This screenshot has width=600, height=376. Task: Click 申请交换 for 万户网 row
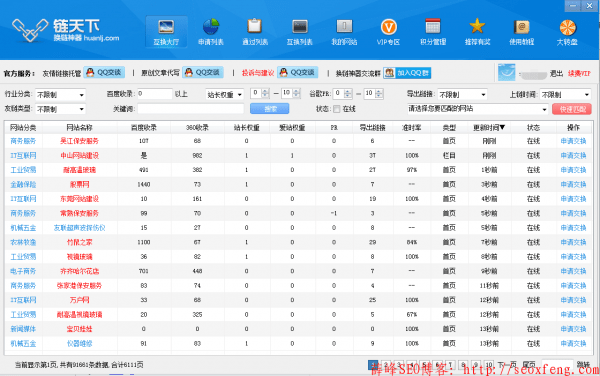(573, 300)
